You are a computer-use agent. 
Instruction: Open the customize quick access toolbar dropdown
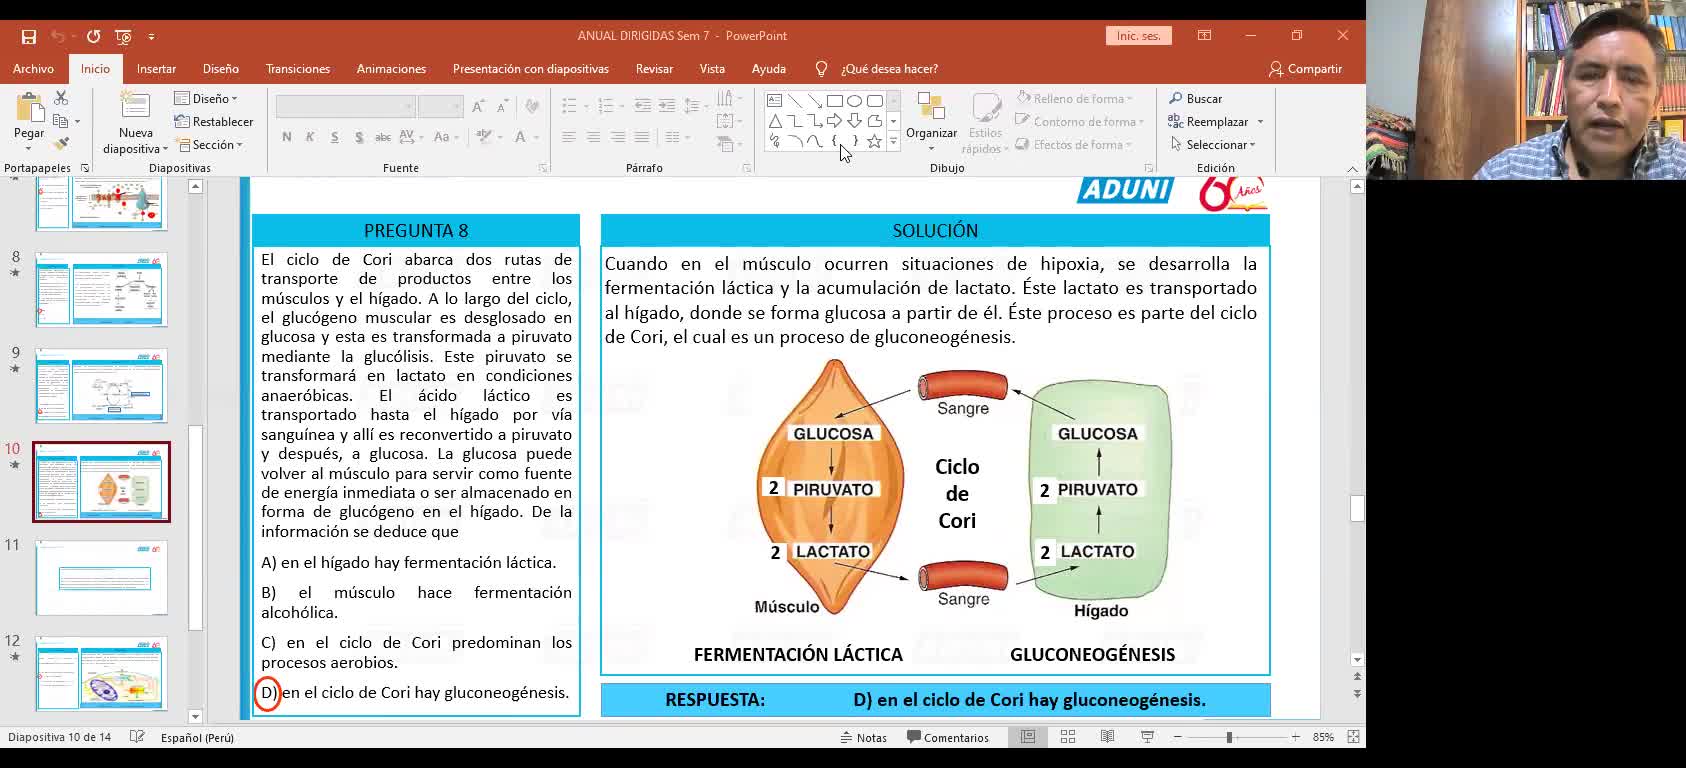click(151, 36)
